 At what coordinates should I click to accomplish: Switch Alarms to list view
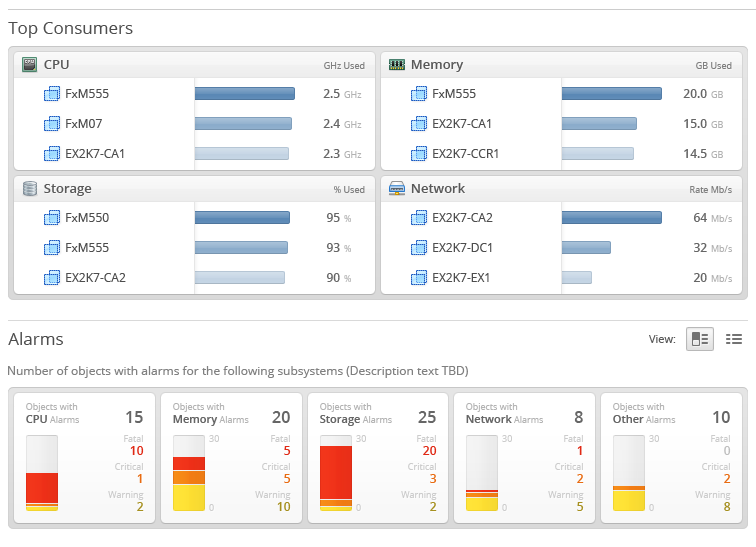733,339
